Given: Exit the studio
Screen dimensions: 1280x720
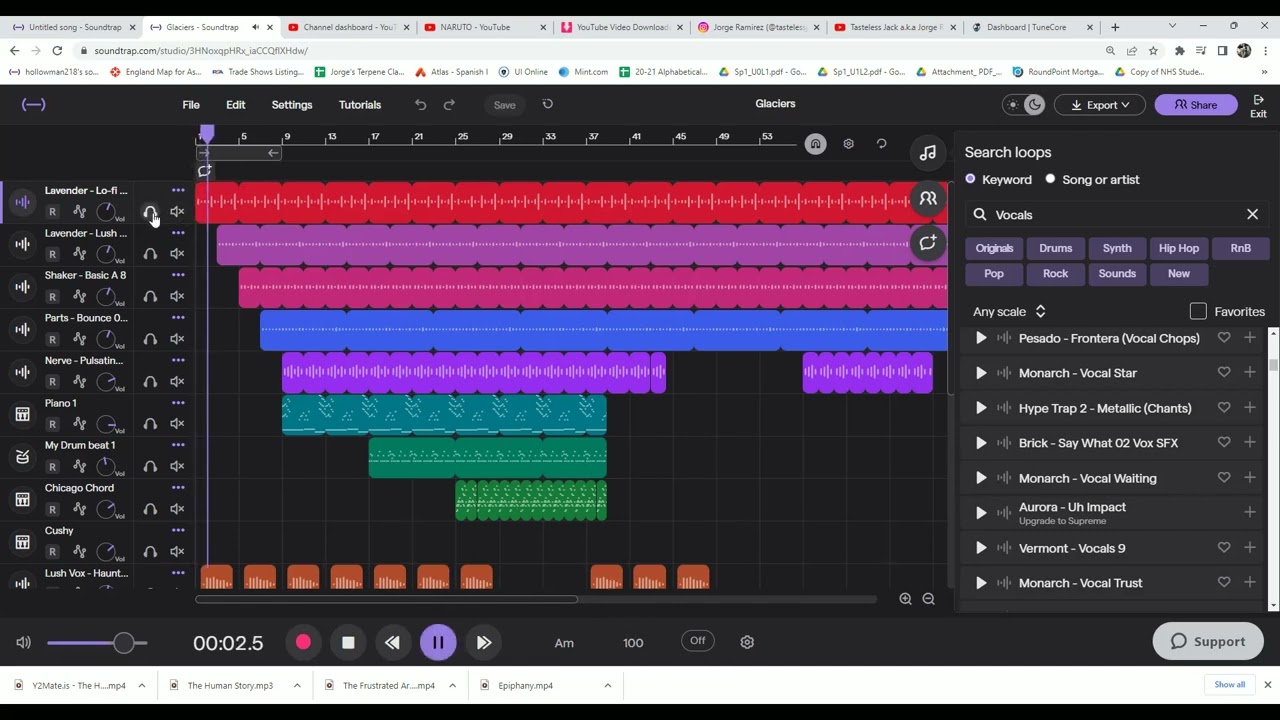Looking at the screenshot, I should [1258, 106].
